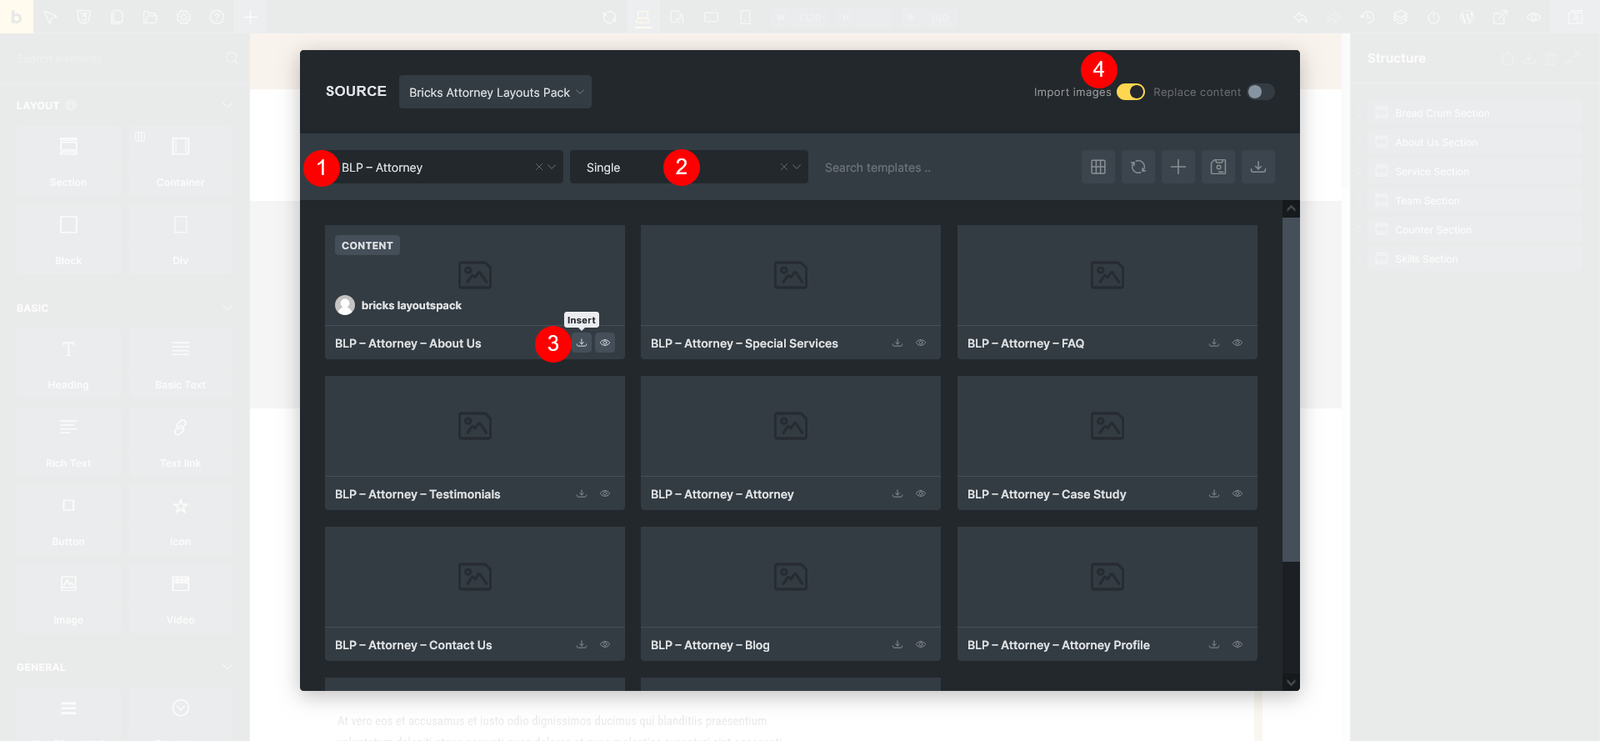Collapse the LAYOUT elements group
This screenshot has width=1600, height=741.
click(x=226, y=105)
